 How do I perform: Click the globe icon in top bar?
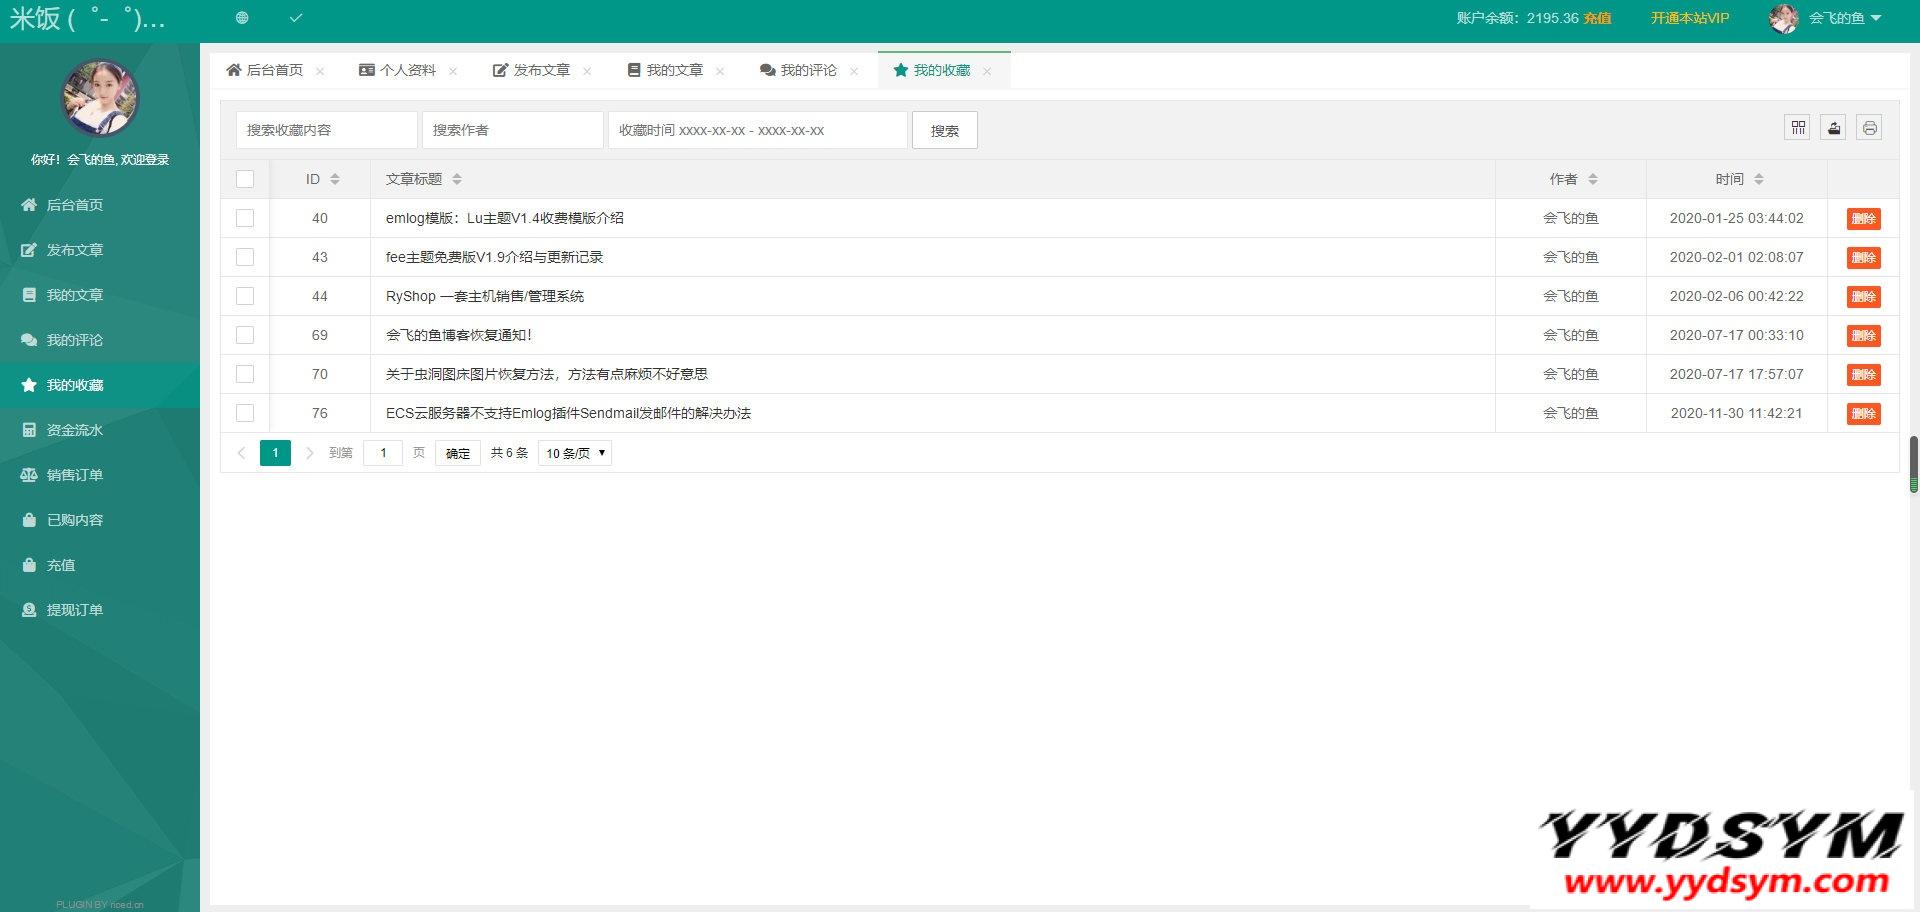242,18
